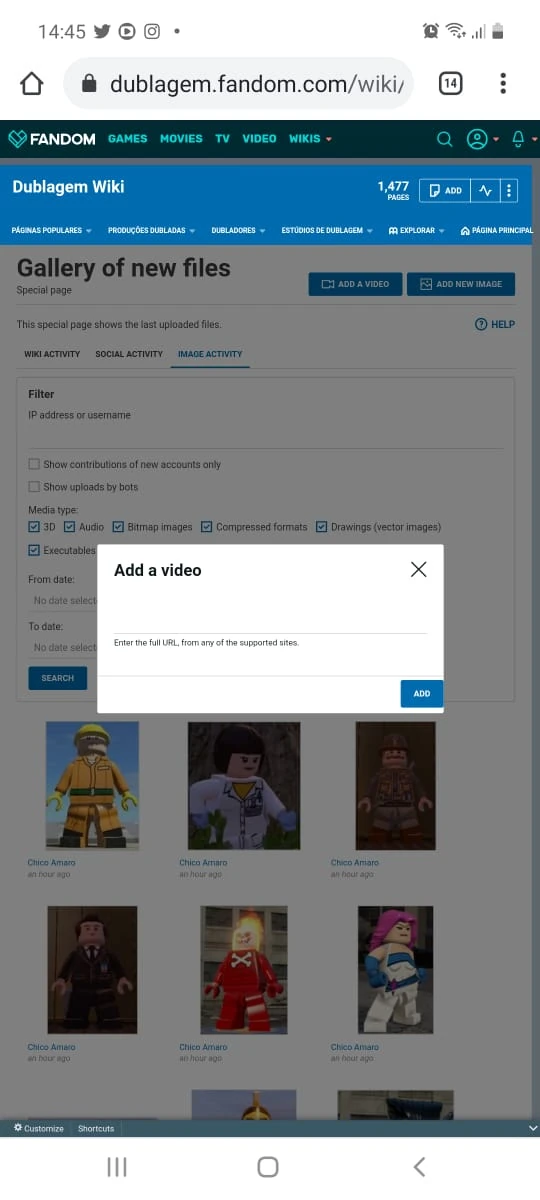Tap Android home button

point(268,1167)
